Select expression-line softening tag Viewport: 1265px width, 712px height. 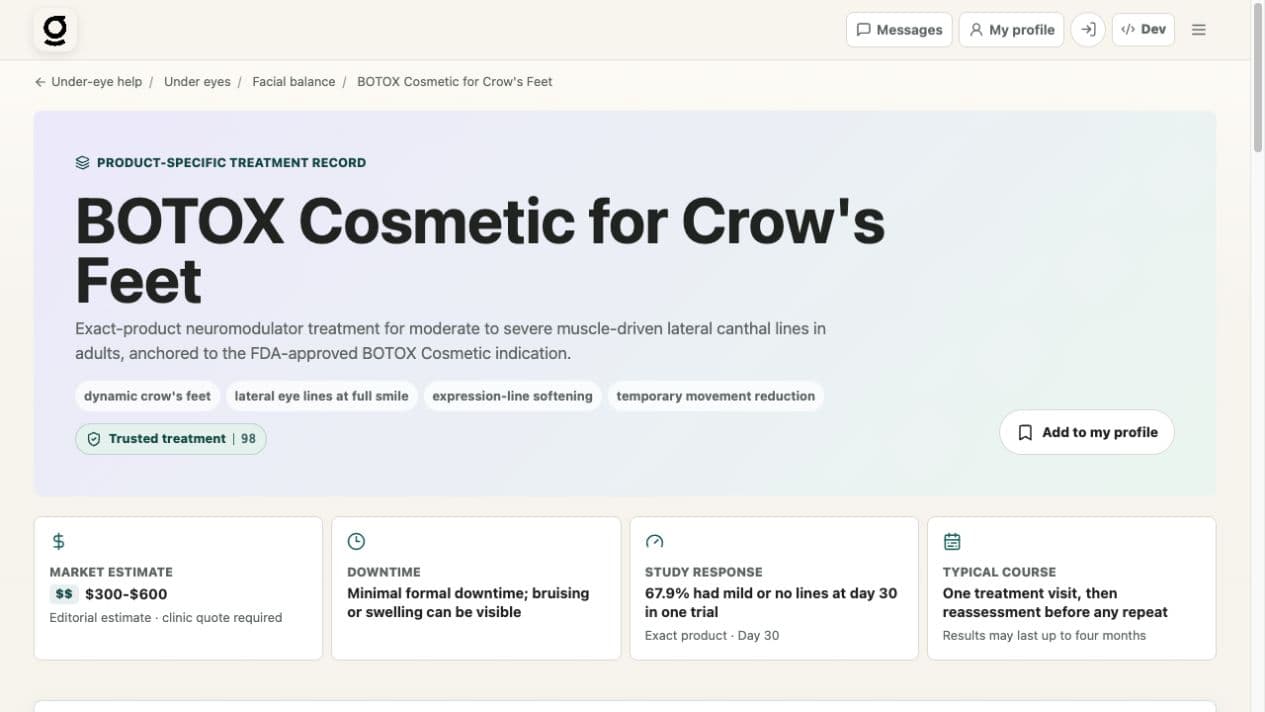tap(512, 396)
